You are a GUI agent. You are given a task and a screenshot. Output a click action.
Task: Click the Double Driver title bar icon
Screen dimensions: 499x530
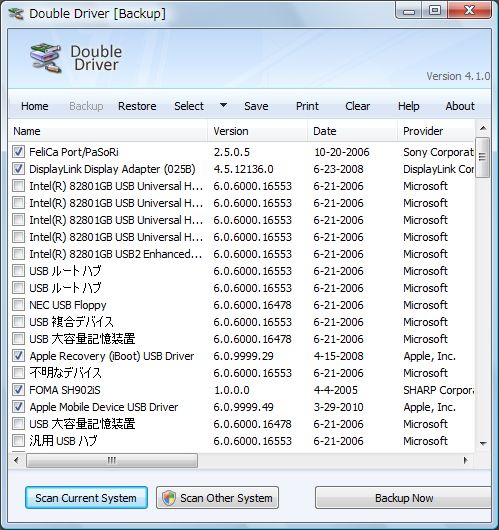coord(16,14)
